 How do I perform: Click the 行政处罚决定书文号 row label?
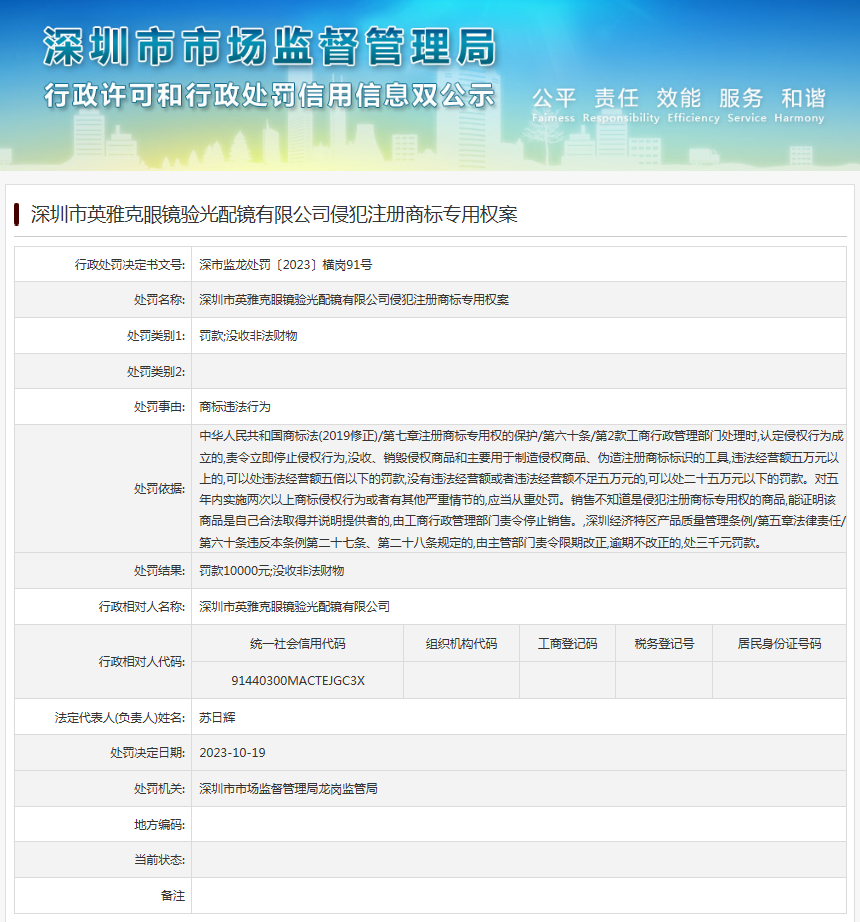130,265
